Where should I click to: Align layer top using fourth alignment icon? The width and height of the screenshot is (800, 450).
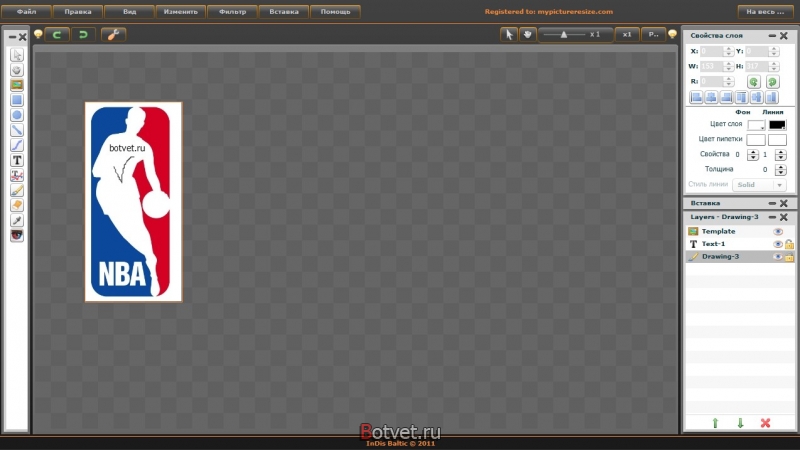coord(741,97)
